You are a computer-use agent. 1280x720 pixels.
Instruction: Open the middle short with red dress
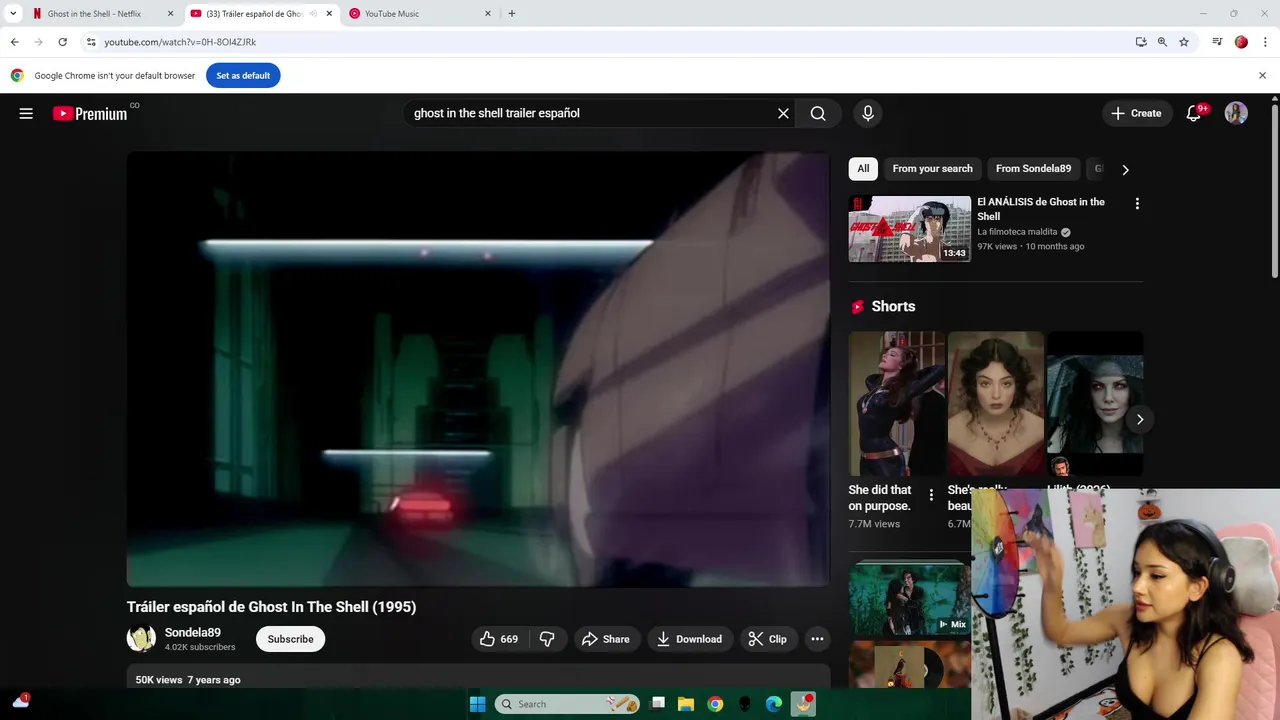(995, 404)
